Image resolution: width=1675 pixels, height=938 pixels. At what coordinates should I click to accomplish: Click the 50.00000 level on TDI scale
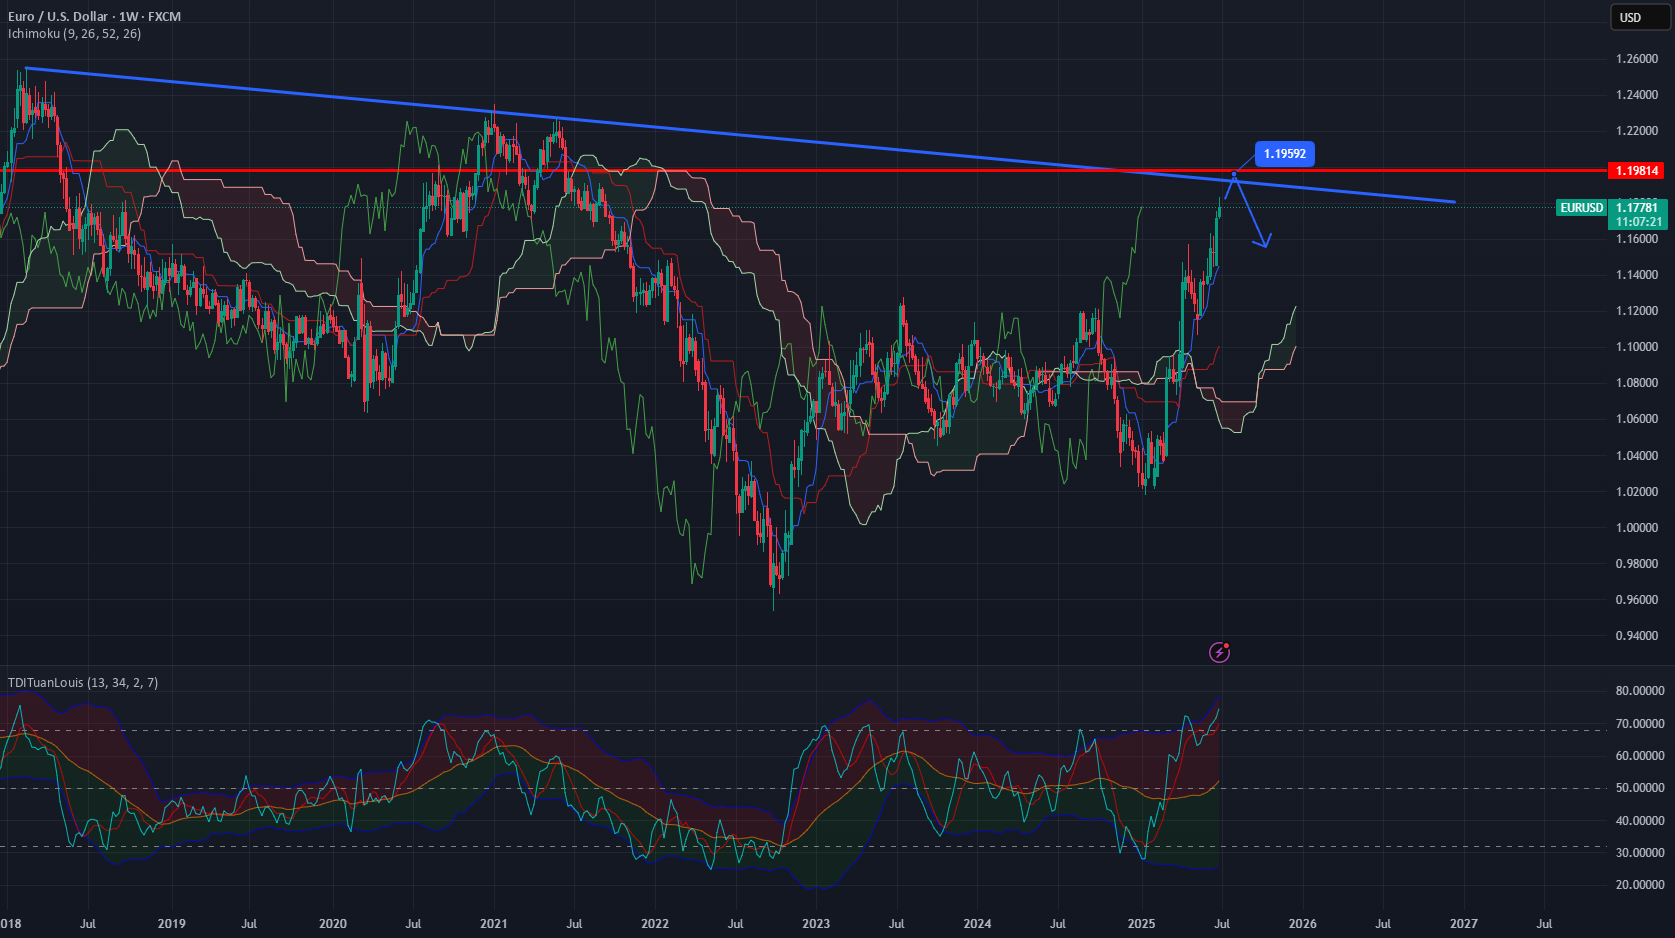(x=1640, y=788)
